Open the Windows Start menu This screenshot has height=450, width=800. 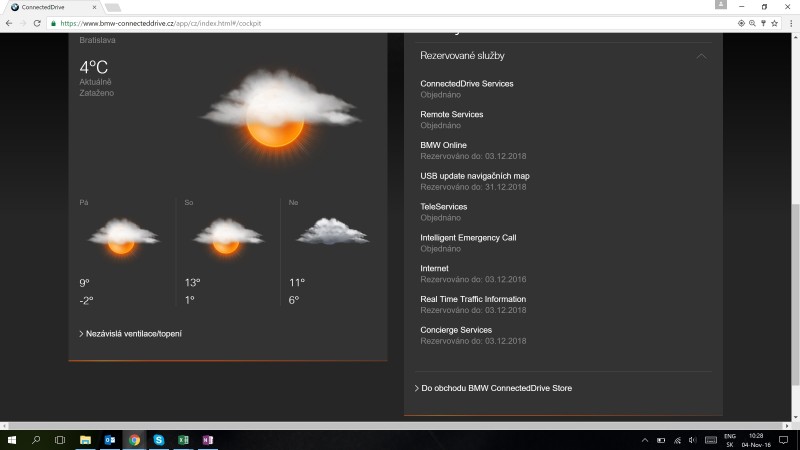pyautogui.click(x=11, y=440)
